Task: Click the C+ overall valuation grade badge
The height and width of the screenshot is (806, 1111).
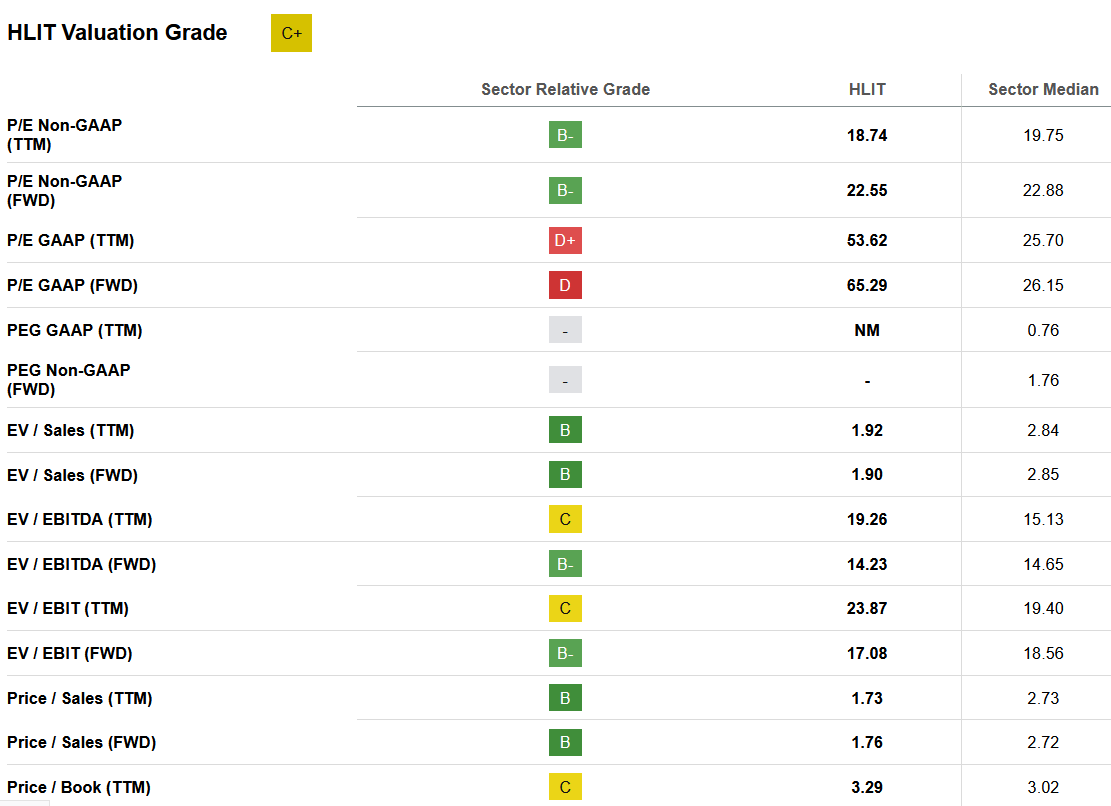Action: coord(291,33)
